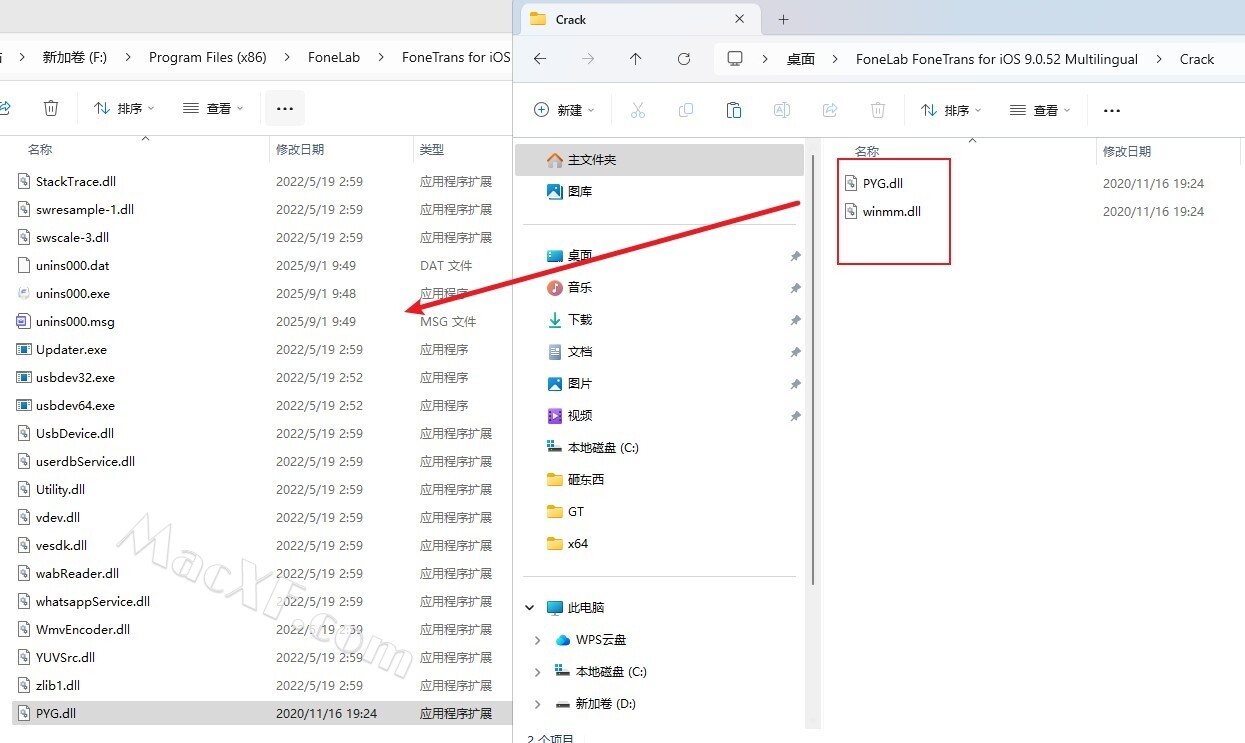Open the 排序 dropdown in FoneTrans window

[x=125, y=108]
